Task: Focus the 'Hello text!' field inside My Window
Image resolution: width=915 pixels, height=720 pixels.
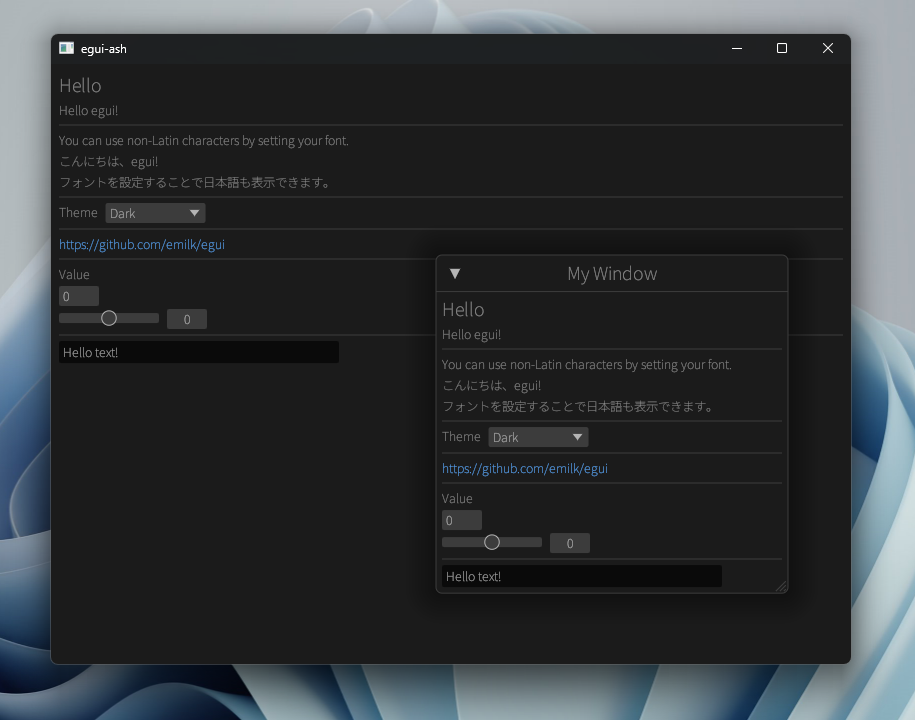Action: coord(582,576)
